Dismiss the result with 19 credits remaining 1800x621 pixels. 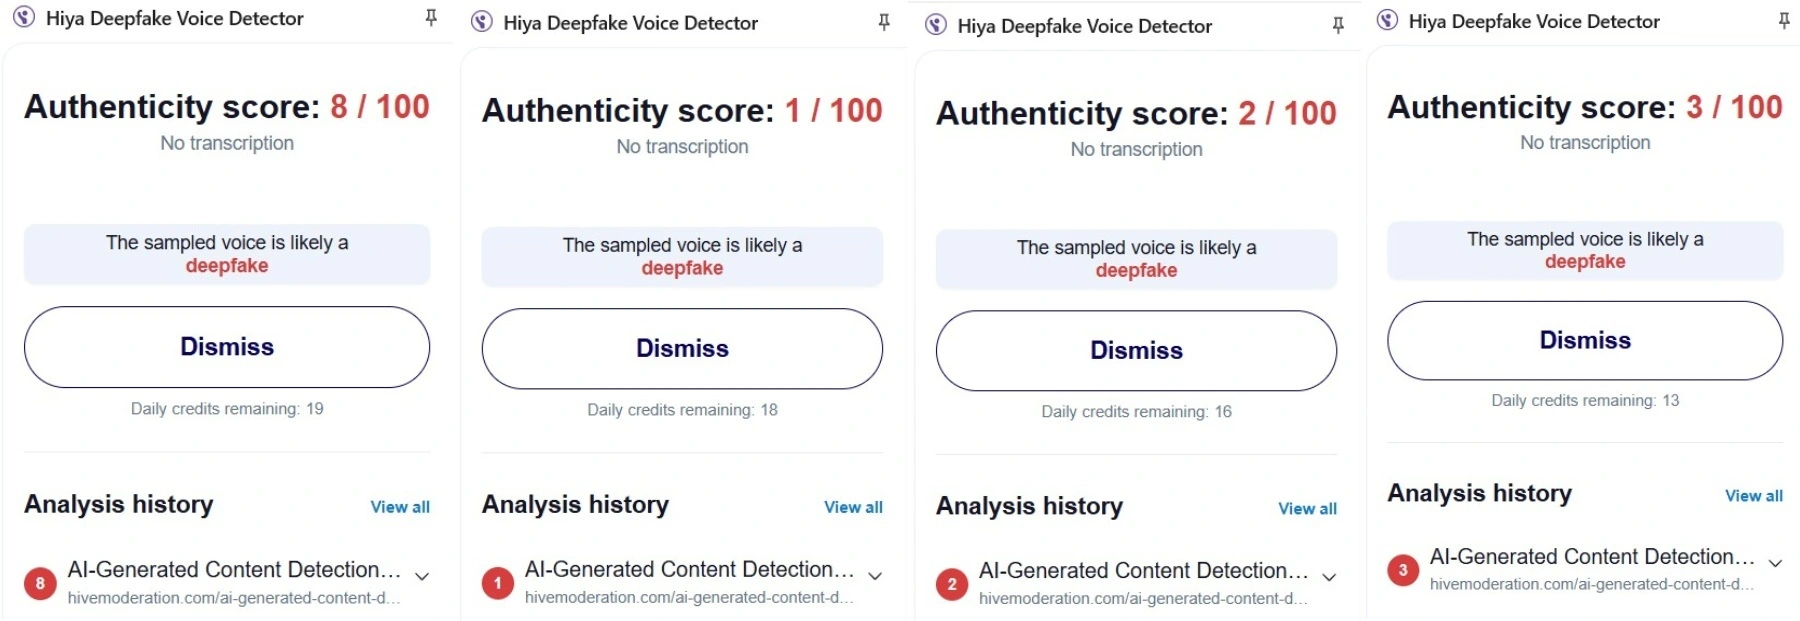(x=227, y=347)
